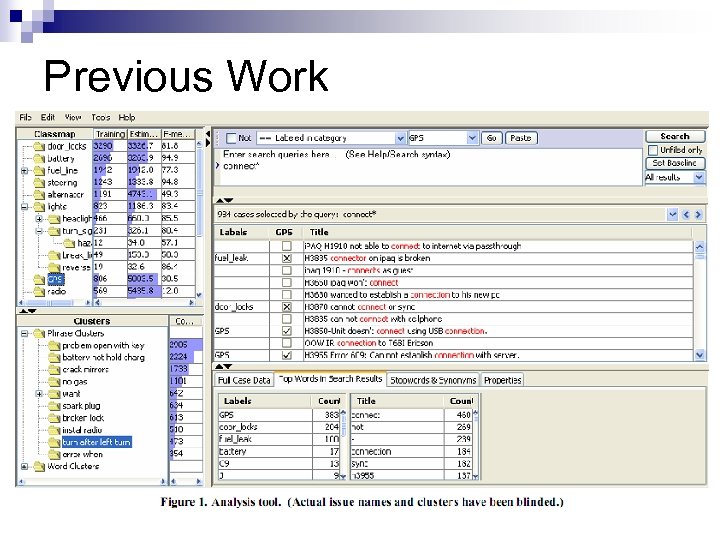Image resolution: width=720 pixels, height=540 pixels.
Task: Click folder icon for crack mirrors cluster
Action: pyautogui.click(x=55, y=369)
